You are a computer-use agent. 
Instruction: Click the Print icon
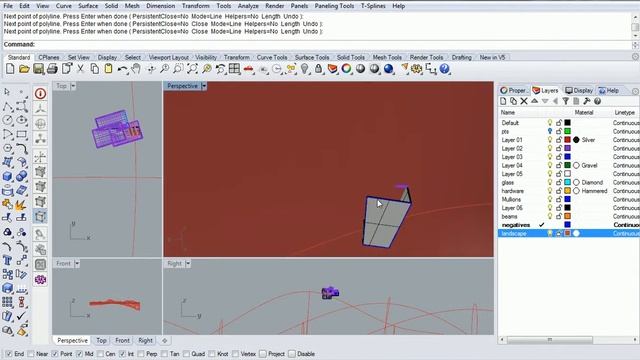(x=52, y=69)
